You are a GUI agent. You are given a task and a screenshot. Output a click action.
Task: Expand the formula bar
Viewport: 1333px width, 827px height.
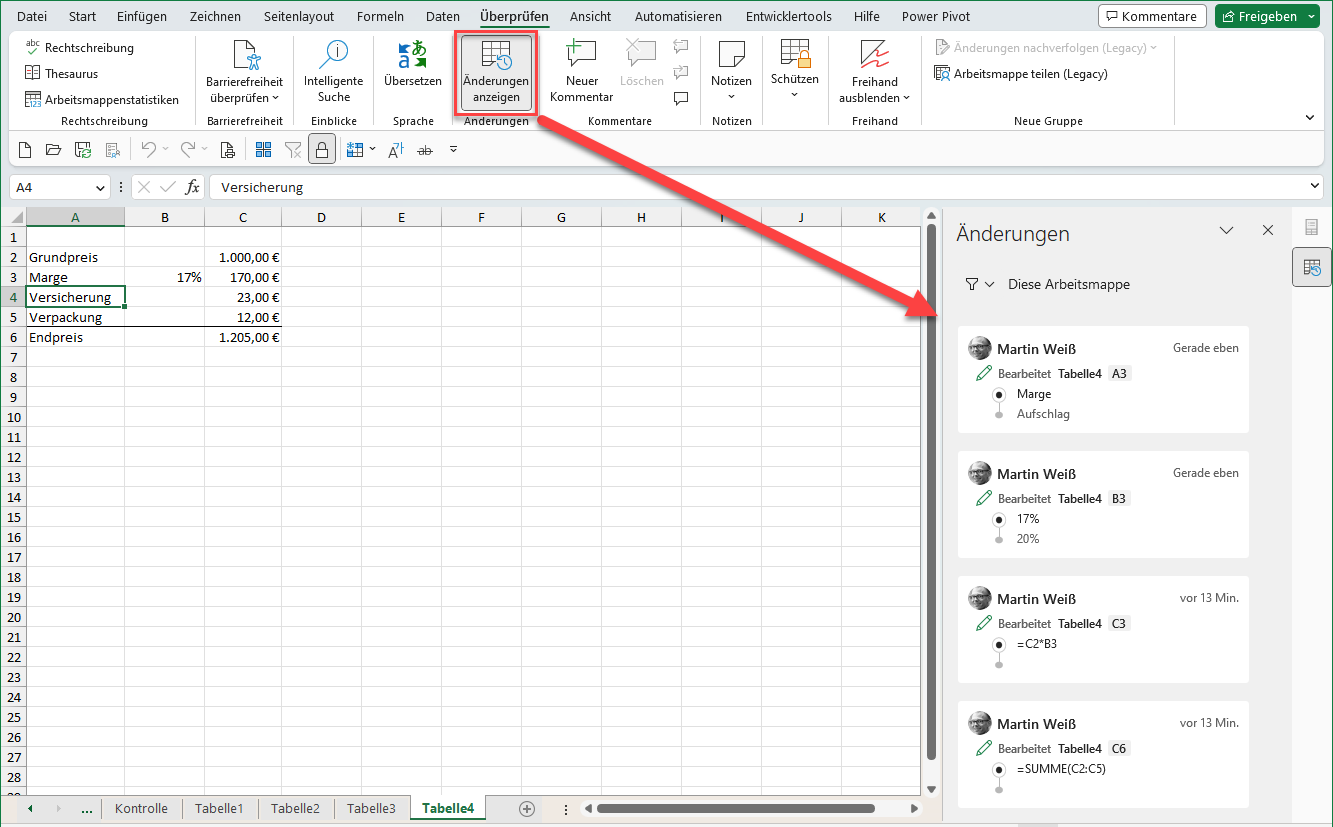pyautogui.click(x=1314, y=187)
